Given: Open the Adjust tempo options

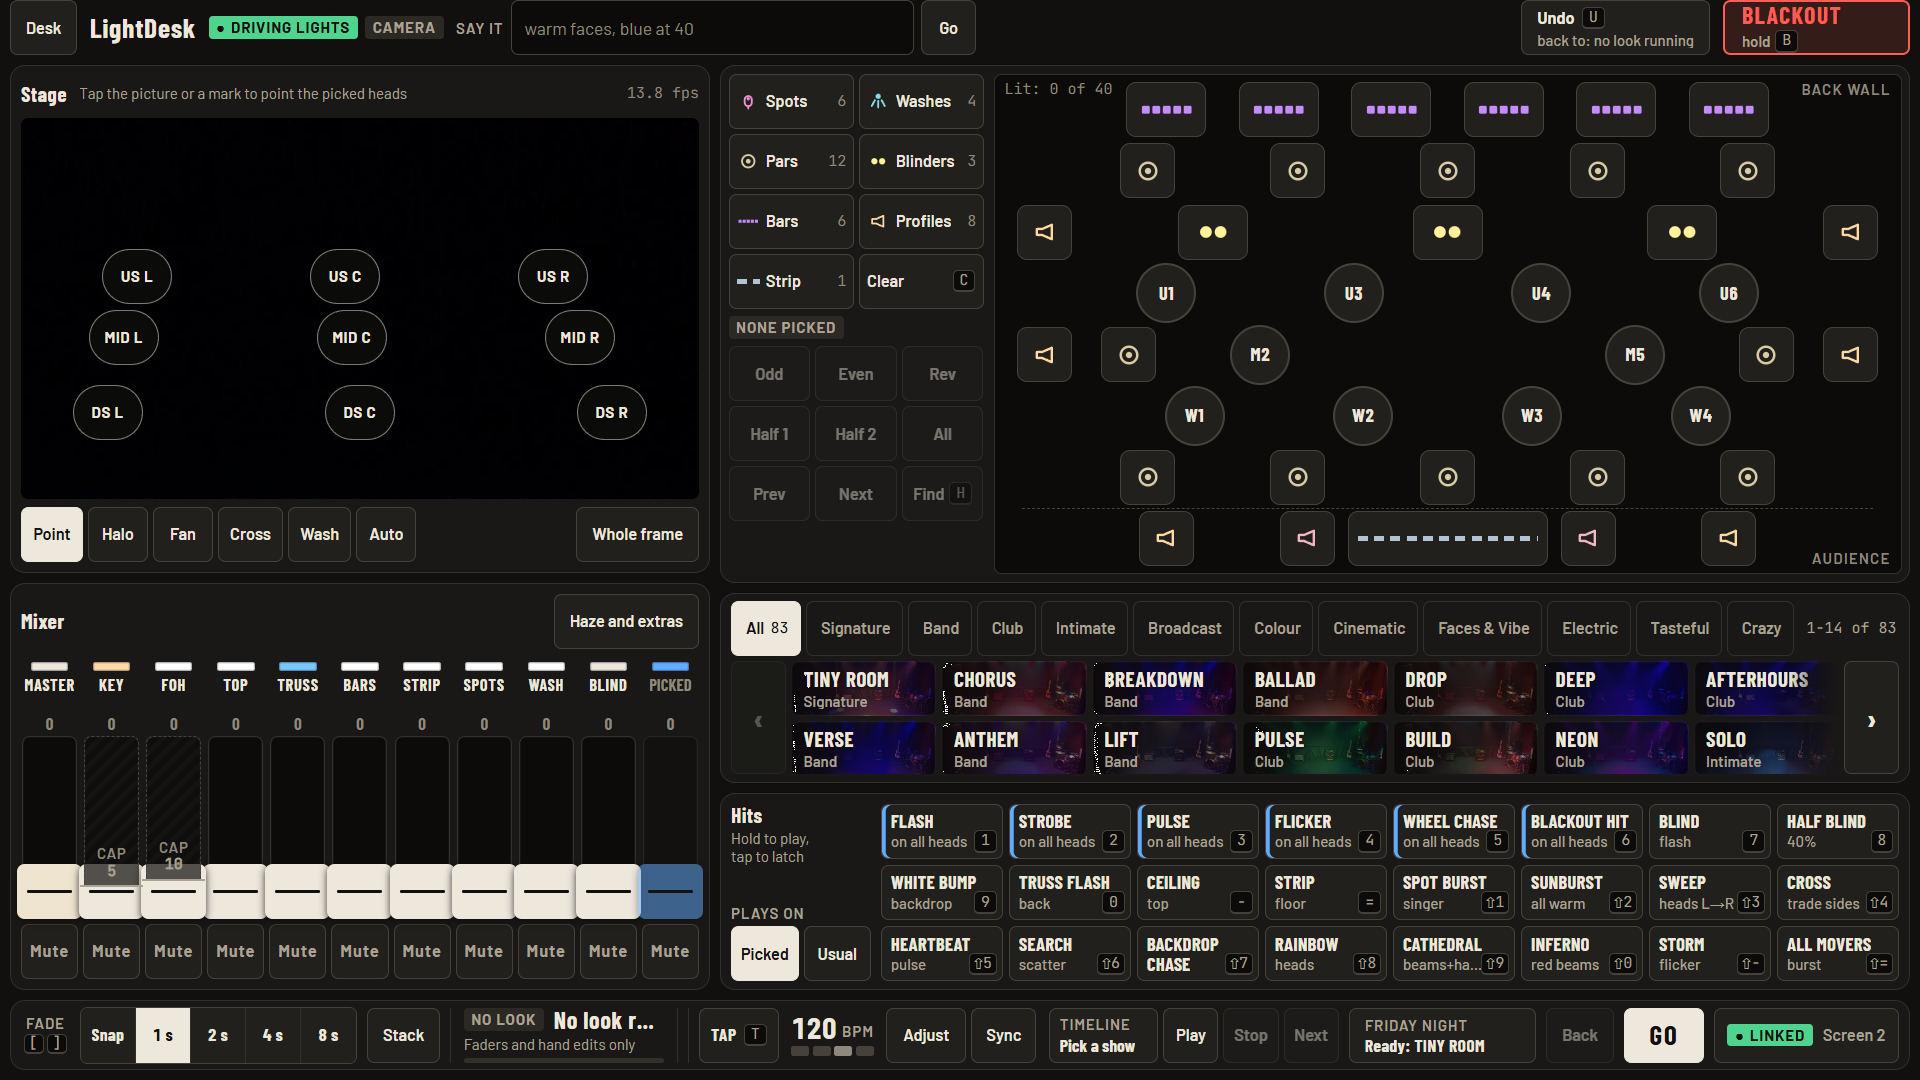Looking at the screenshot, I should pos(926,1035).
